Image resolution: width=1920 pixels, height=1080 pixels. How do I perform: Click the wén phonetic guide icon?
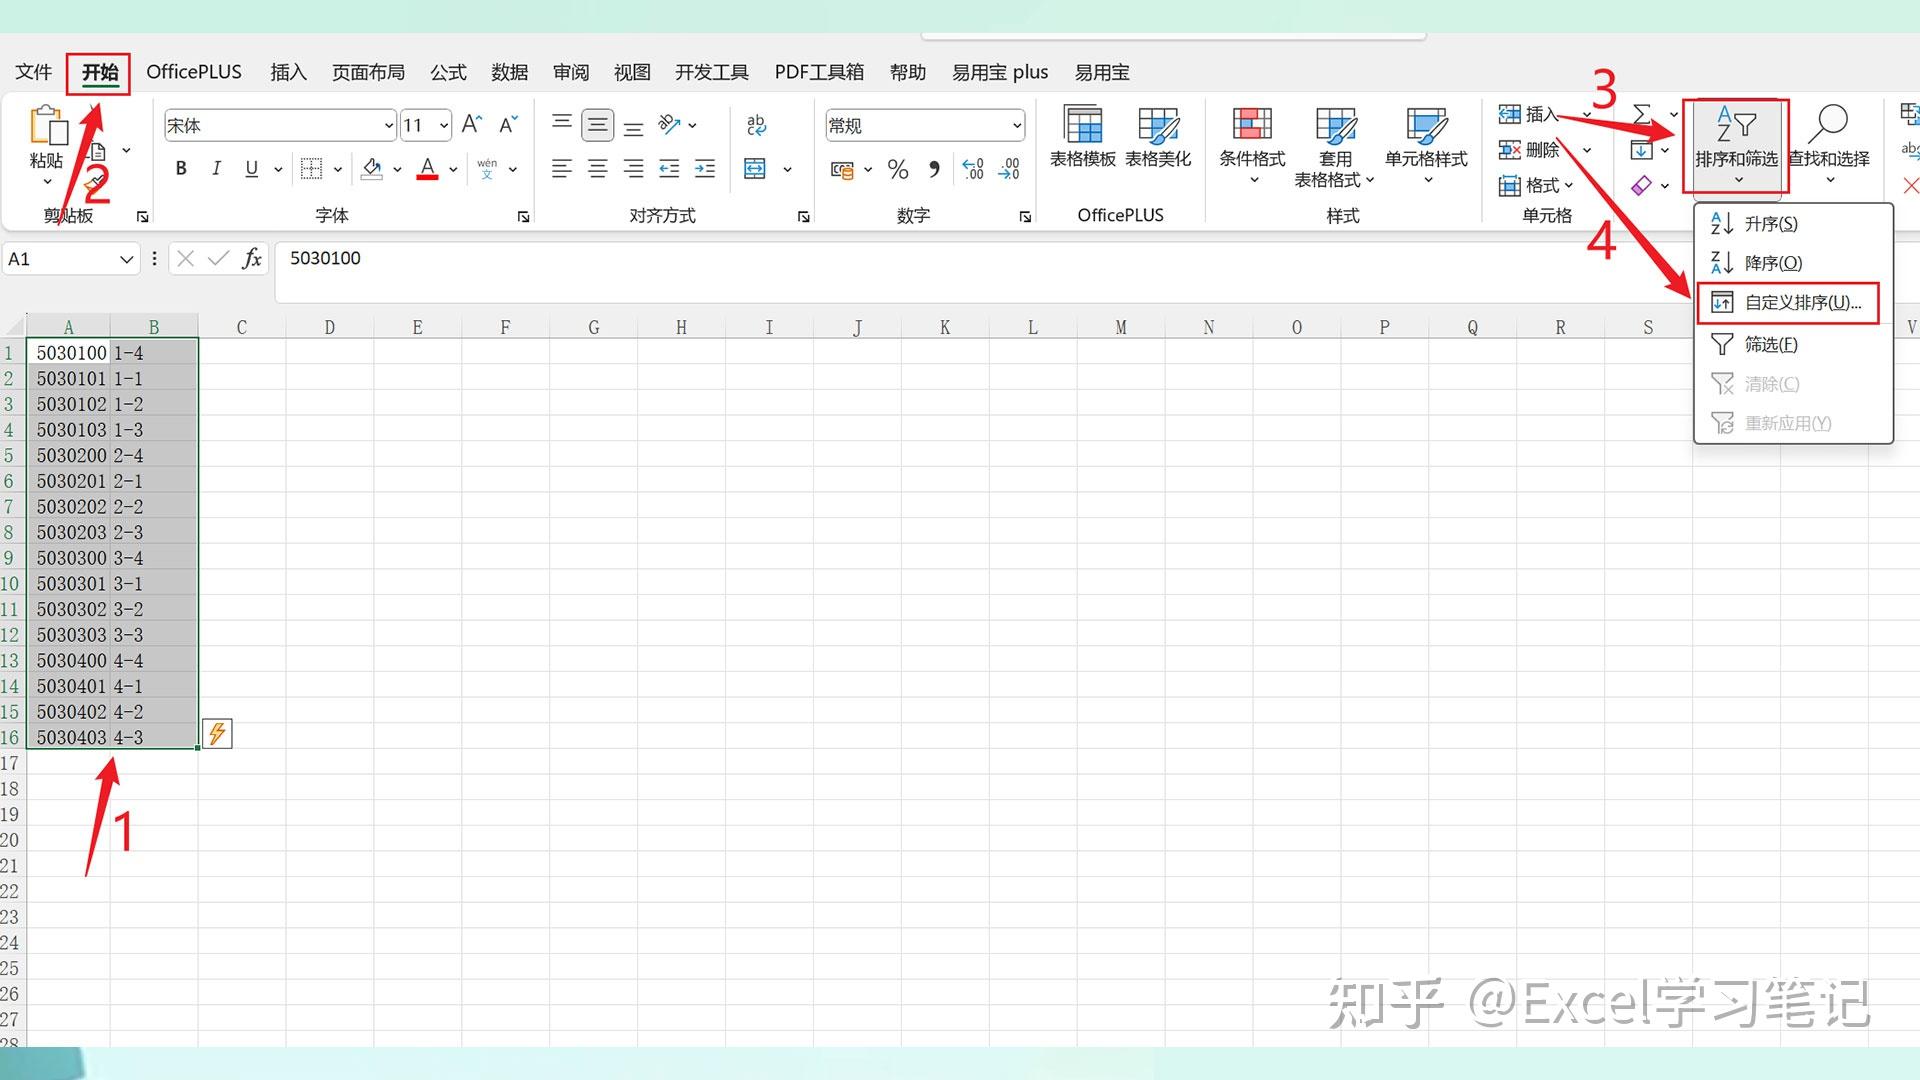pyautogui.click(x=487, y=169)
